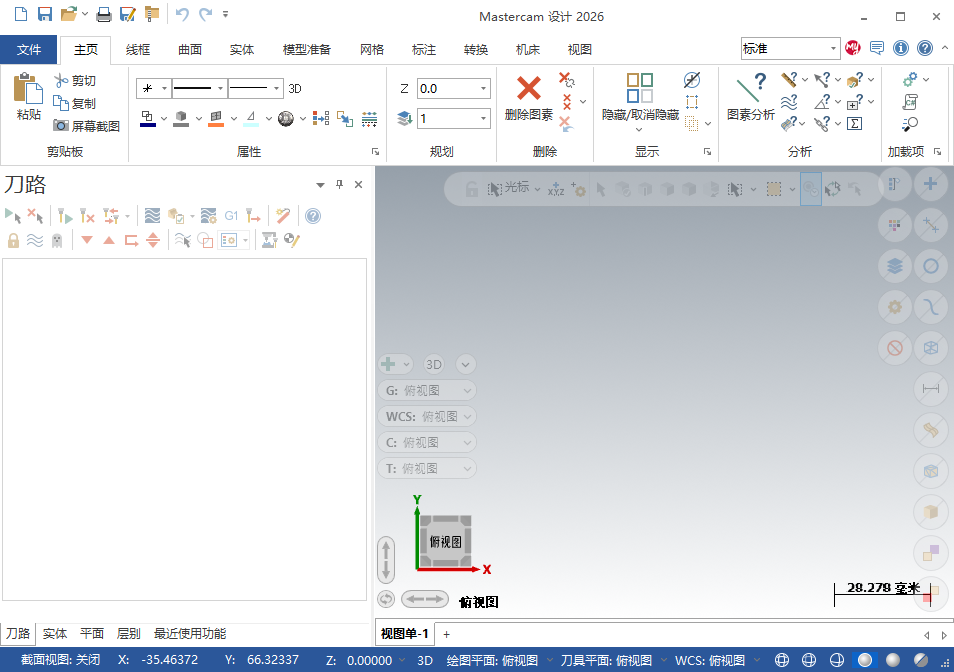Switch to the 曲面 ribbon tab

(x=190, y=50)
